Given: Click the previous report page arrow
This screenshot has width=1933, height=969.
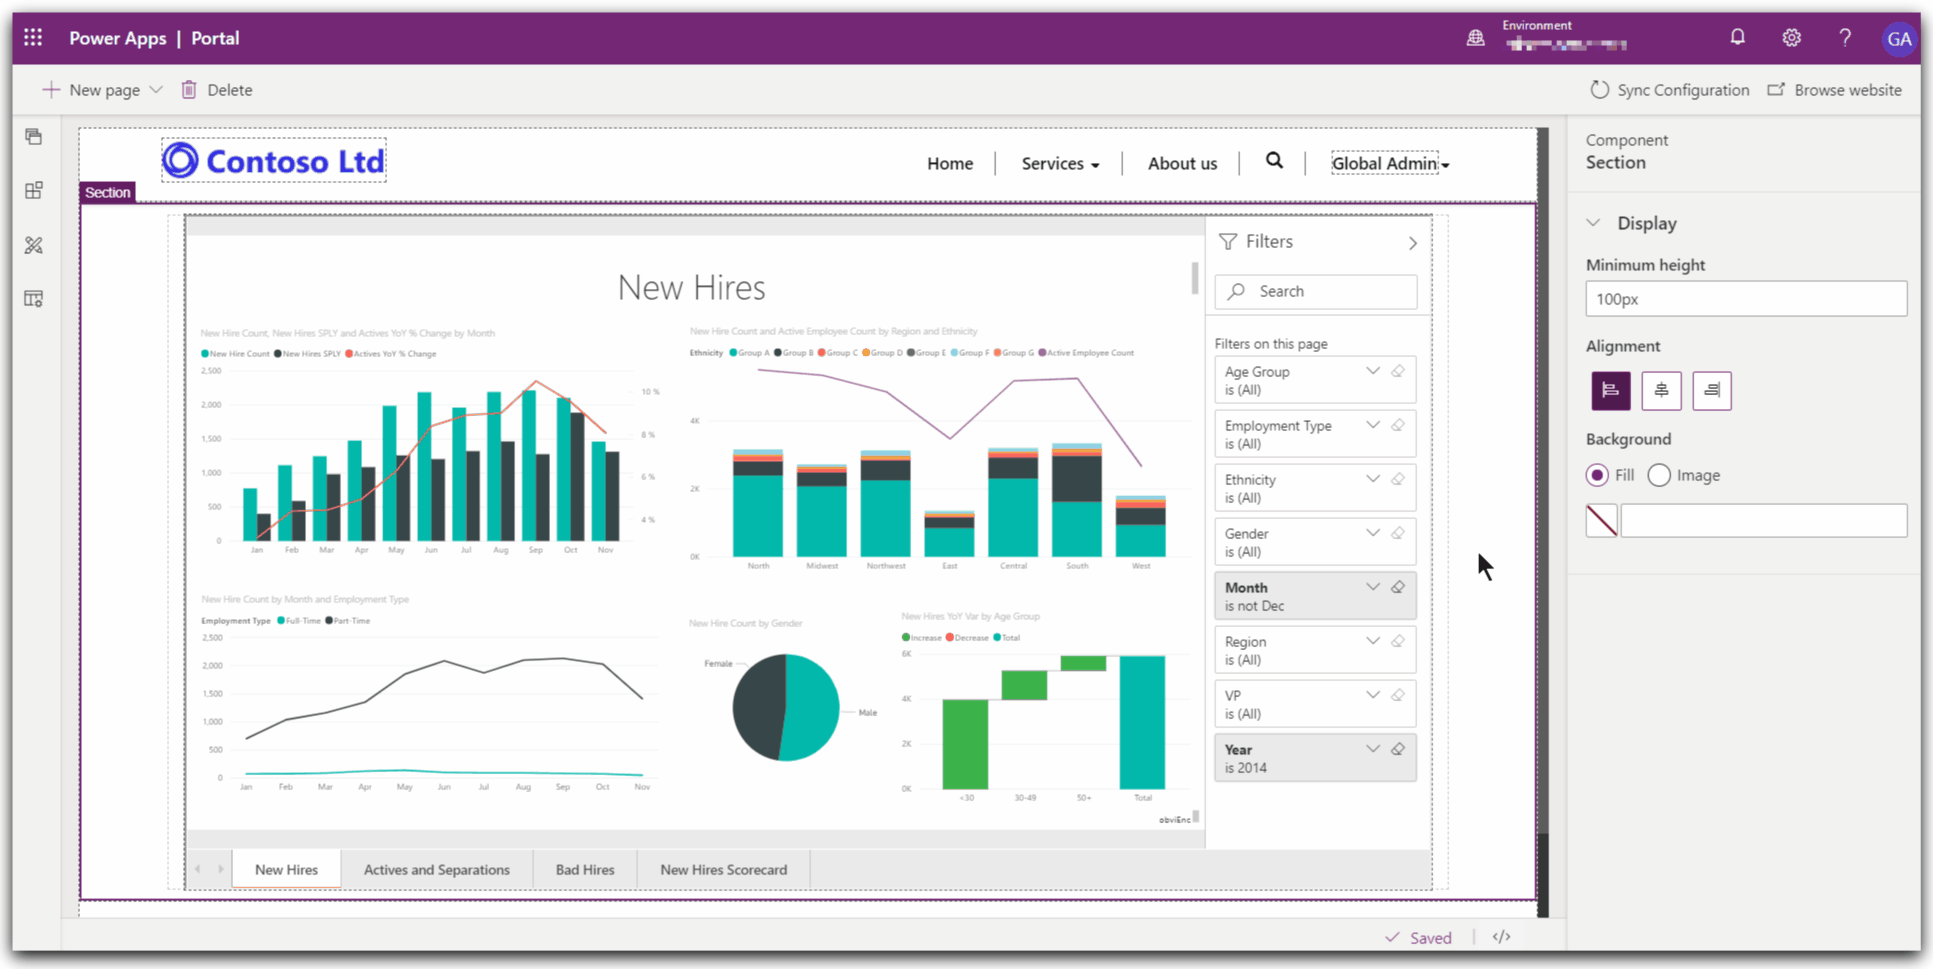Looking at the screenshot, I should point(198,869).
